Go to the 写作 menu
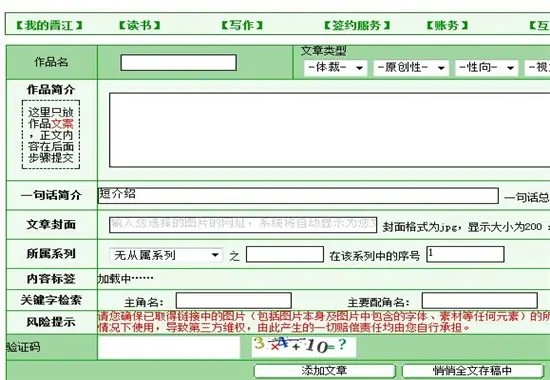Screen dimensions: 550x380 [242, 25]
